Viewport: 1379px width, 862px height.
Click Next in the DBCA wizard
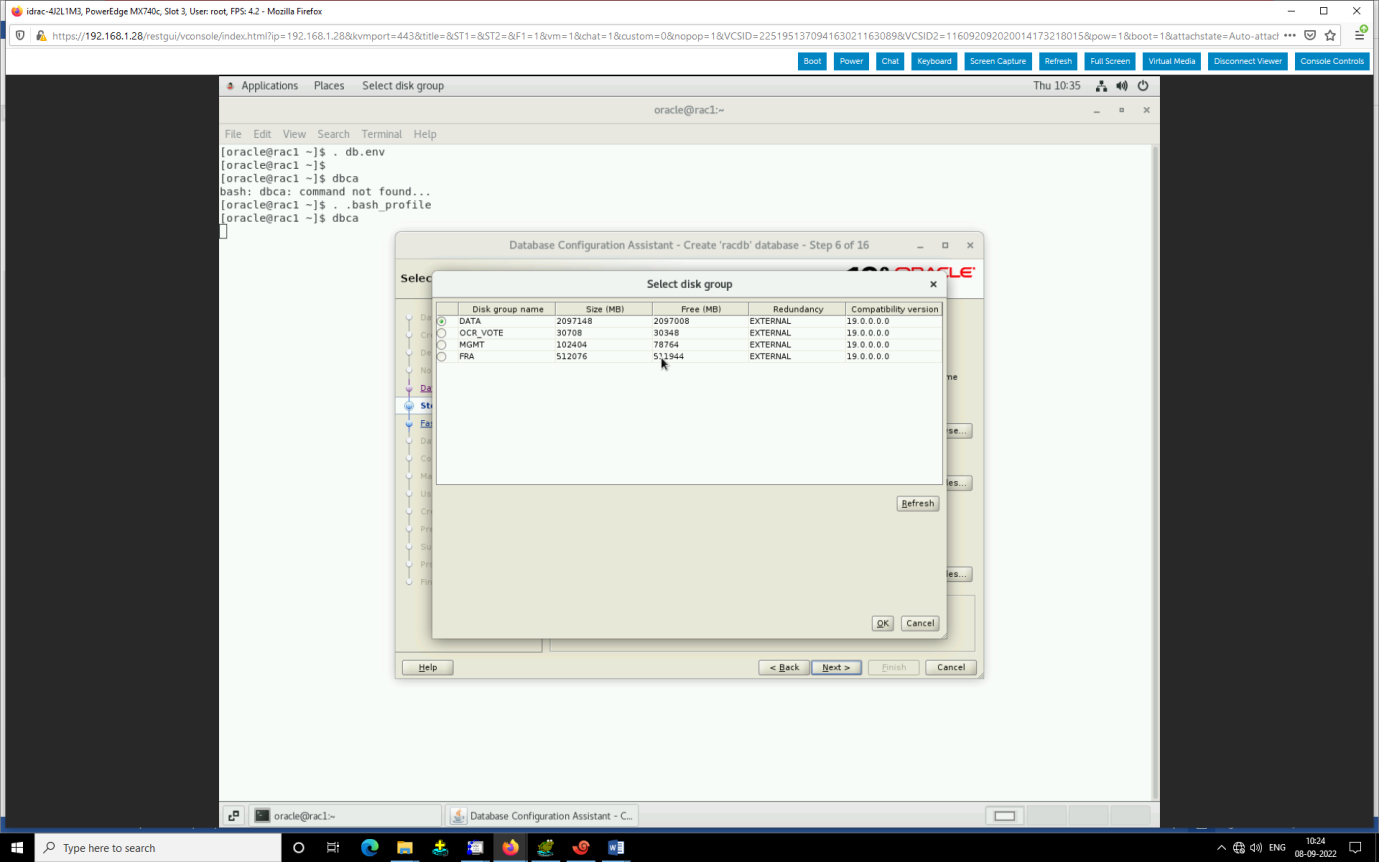(x=836, y=667)
